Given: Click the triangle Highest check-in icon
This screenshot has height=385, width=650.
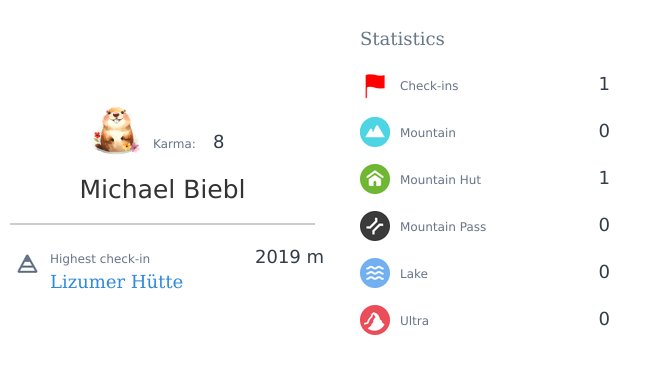Looking at the screenshot, I should point(27,264).
